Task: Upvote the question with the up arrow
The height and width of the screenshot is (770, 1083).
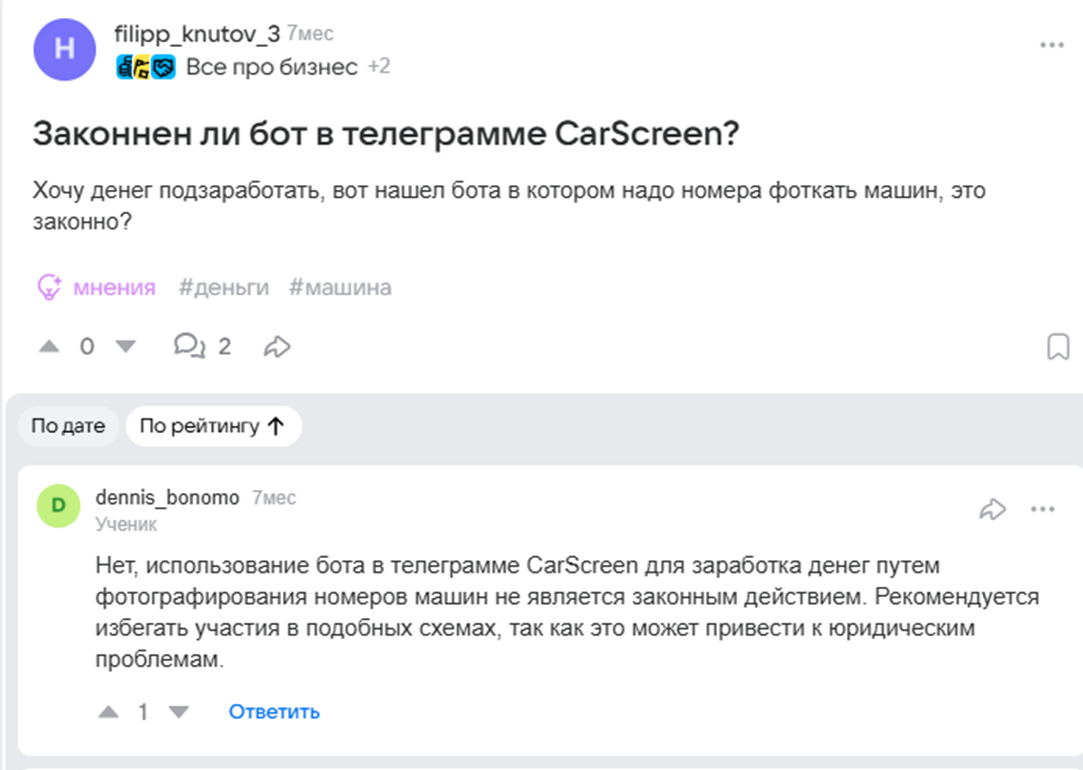Action: (49, 346)
